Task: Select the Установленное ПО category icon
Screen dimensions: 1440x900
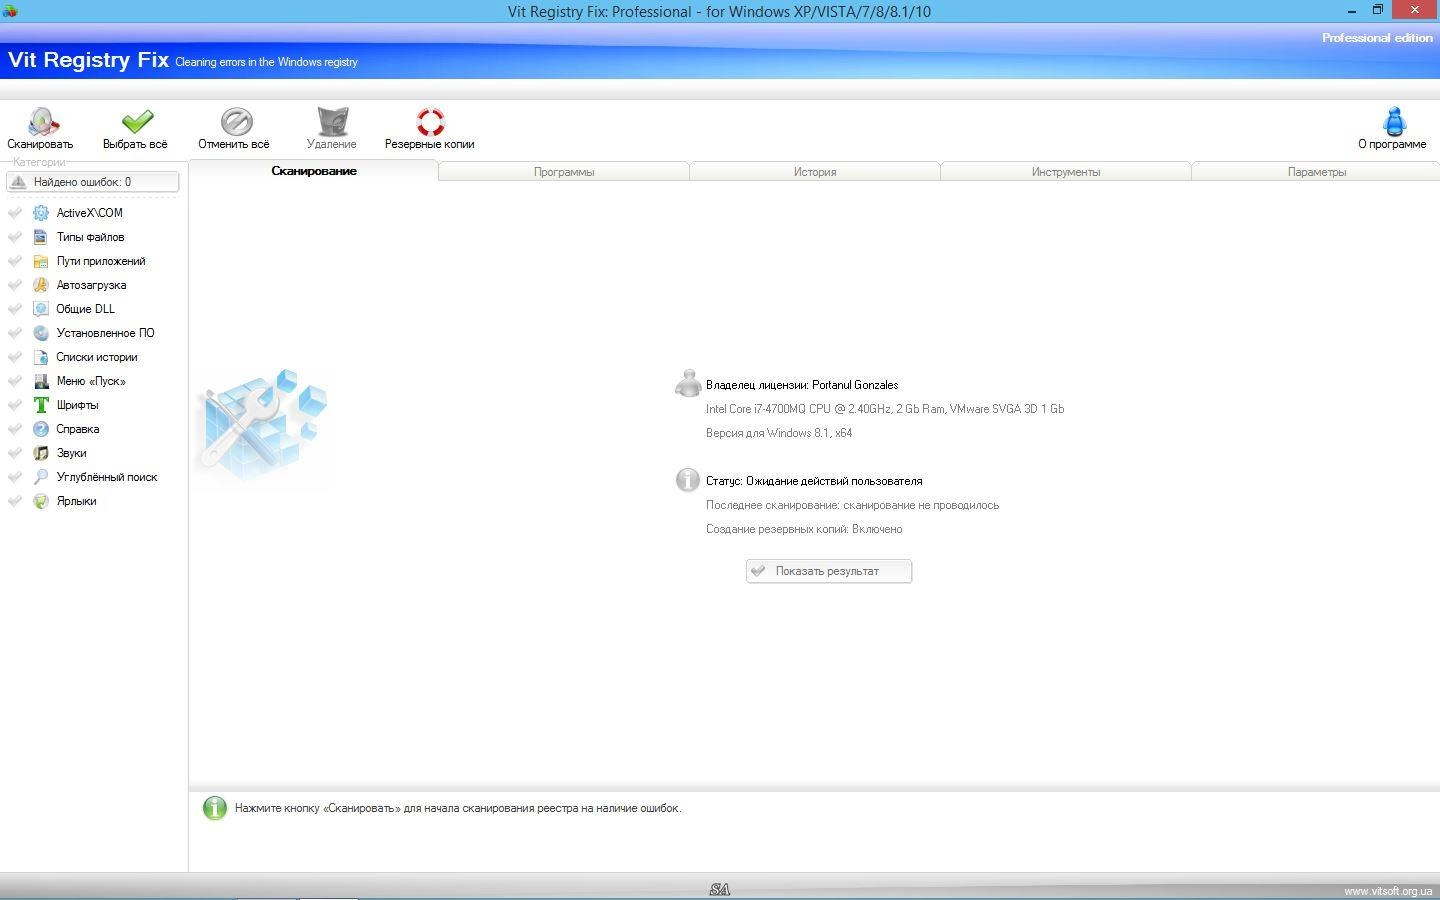Action: (x=41, y=333)
